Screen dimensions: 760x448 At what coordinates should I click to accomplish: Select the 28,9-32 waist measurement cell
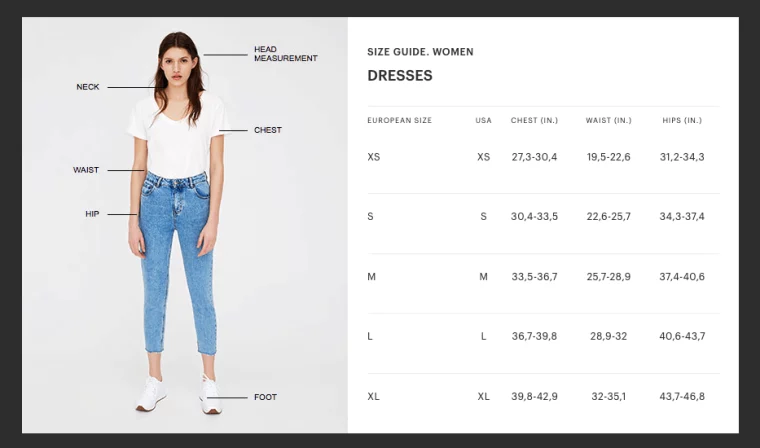pos(608,337)
